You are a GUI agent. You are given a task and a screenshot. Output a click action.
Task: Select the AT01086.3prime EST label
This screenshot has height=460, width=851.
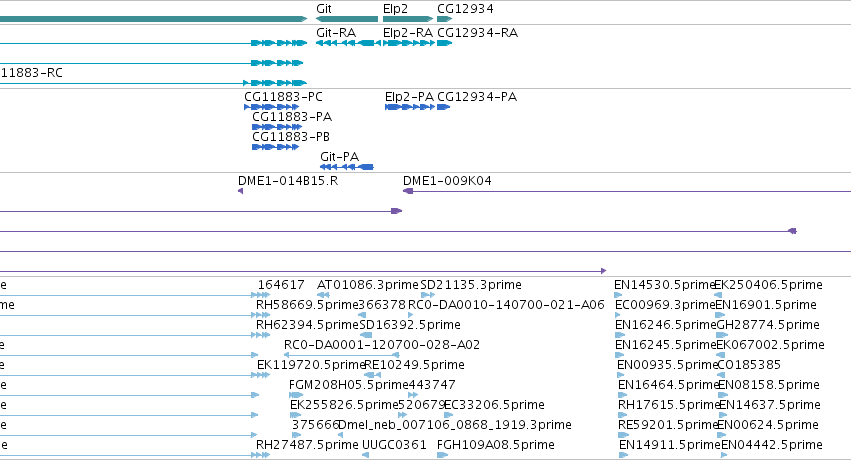click(368, 285)
